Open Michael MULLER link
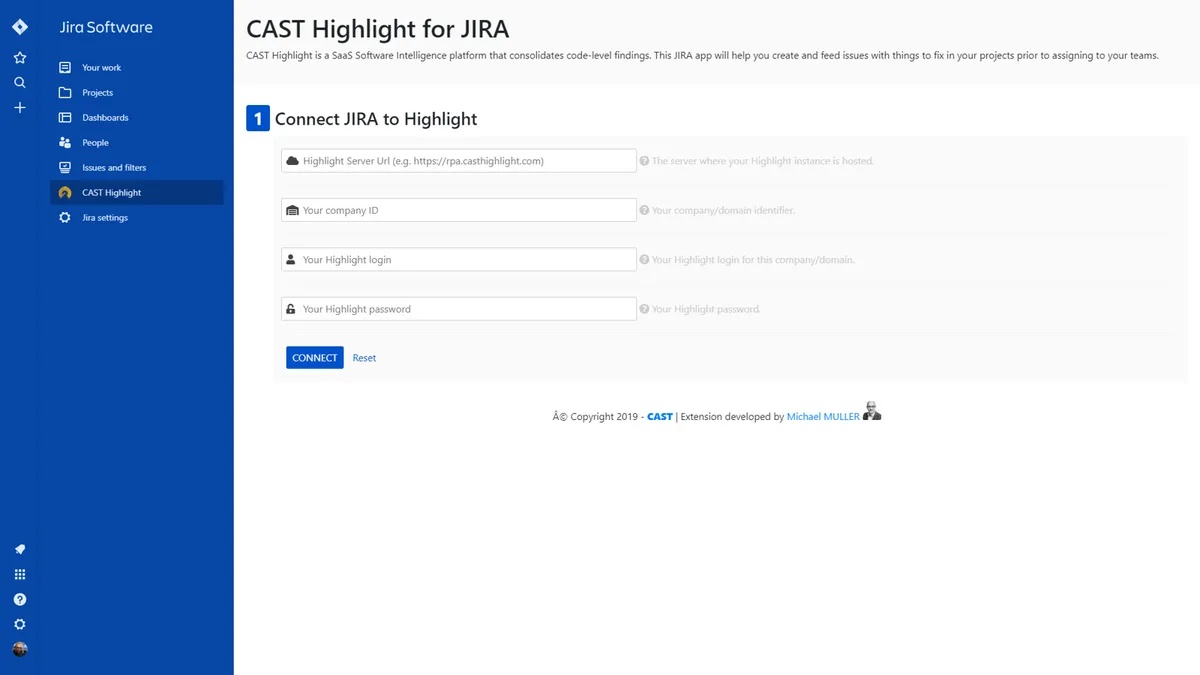The image size is (1200, 675). pos(823,417)
